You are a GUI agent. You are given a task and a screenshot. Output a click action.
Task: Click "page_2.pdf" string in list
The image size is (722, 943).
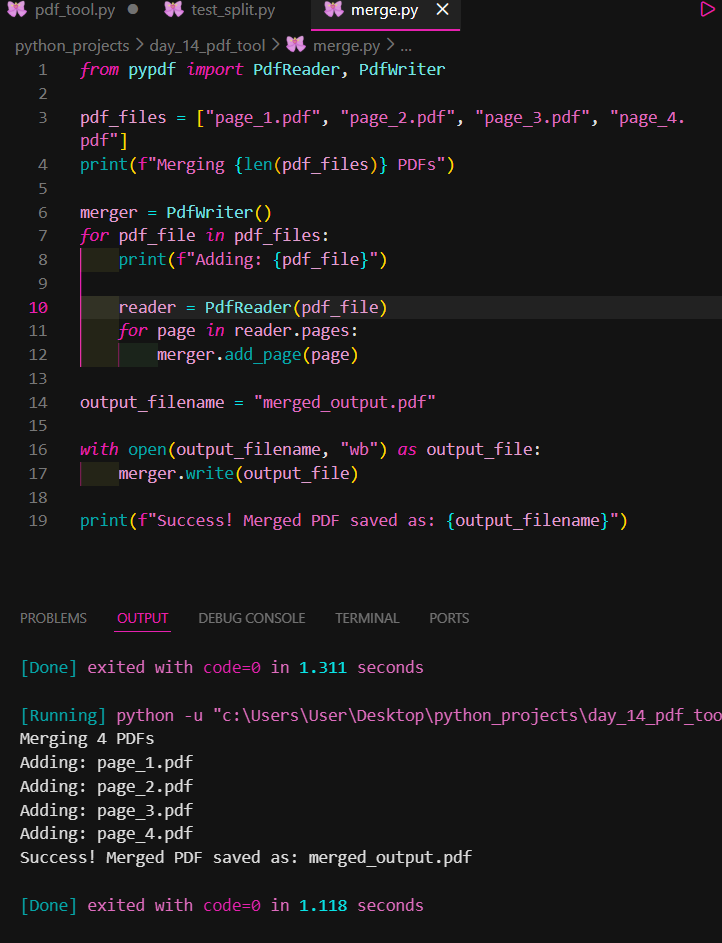(397, 118)
